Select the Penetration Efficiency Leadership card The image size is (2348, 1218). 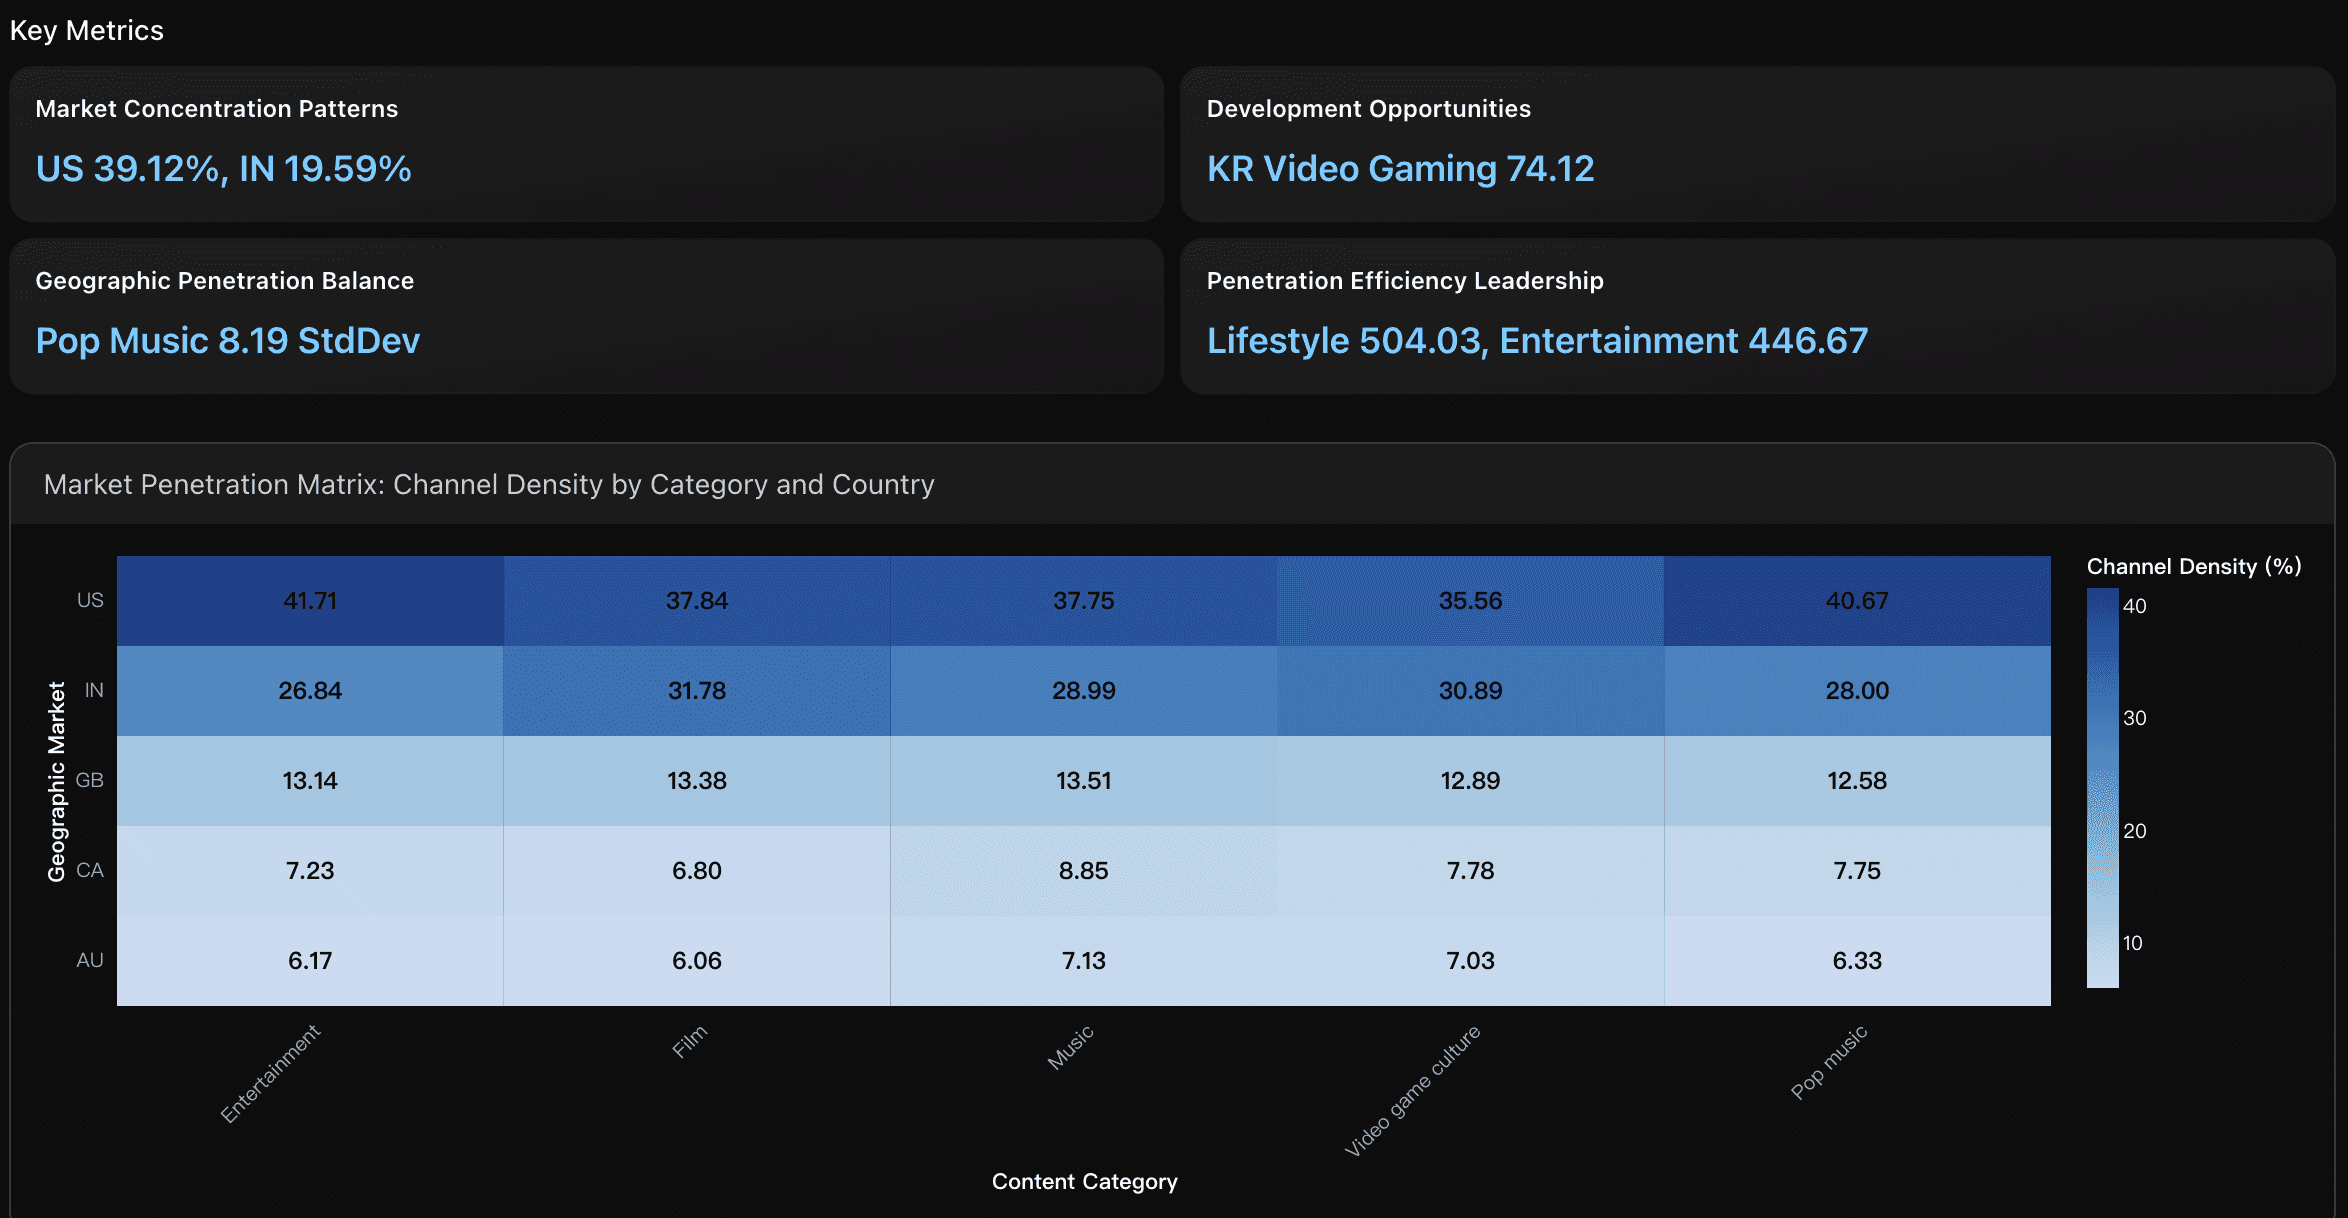point(1758,315)
